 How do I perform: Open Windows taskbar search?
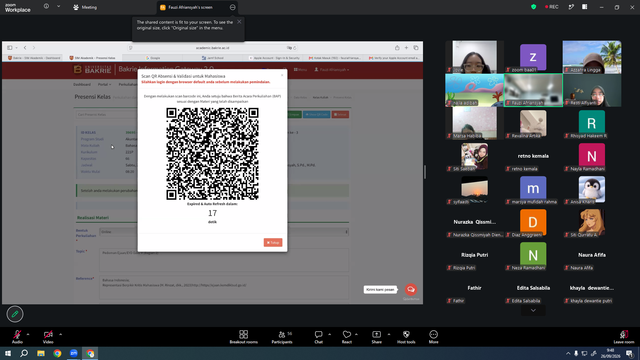click(x=24, y=353)
